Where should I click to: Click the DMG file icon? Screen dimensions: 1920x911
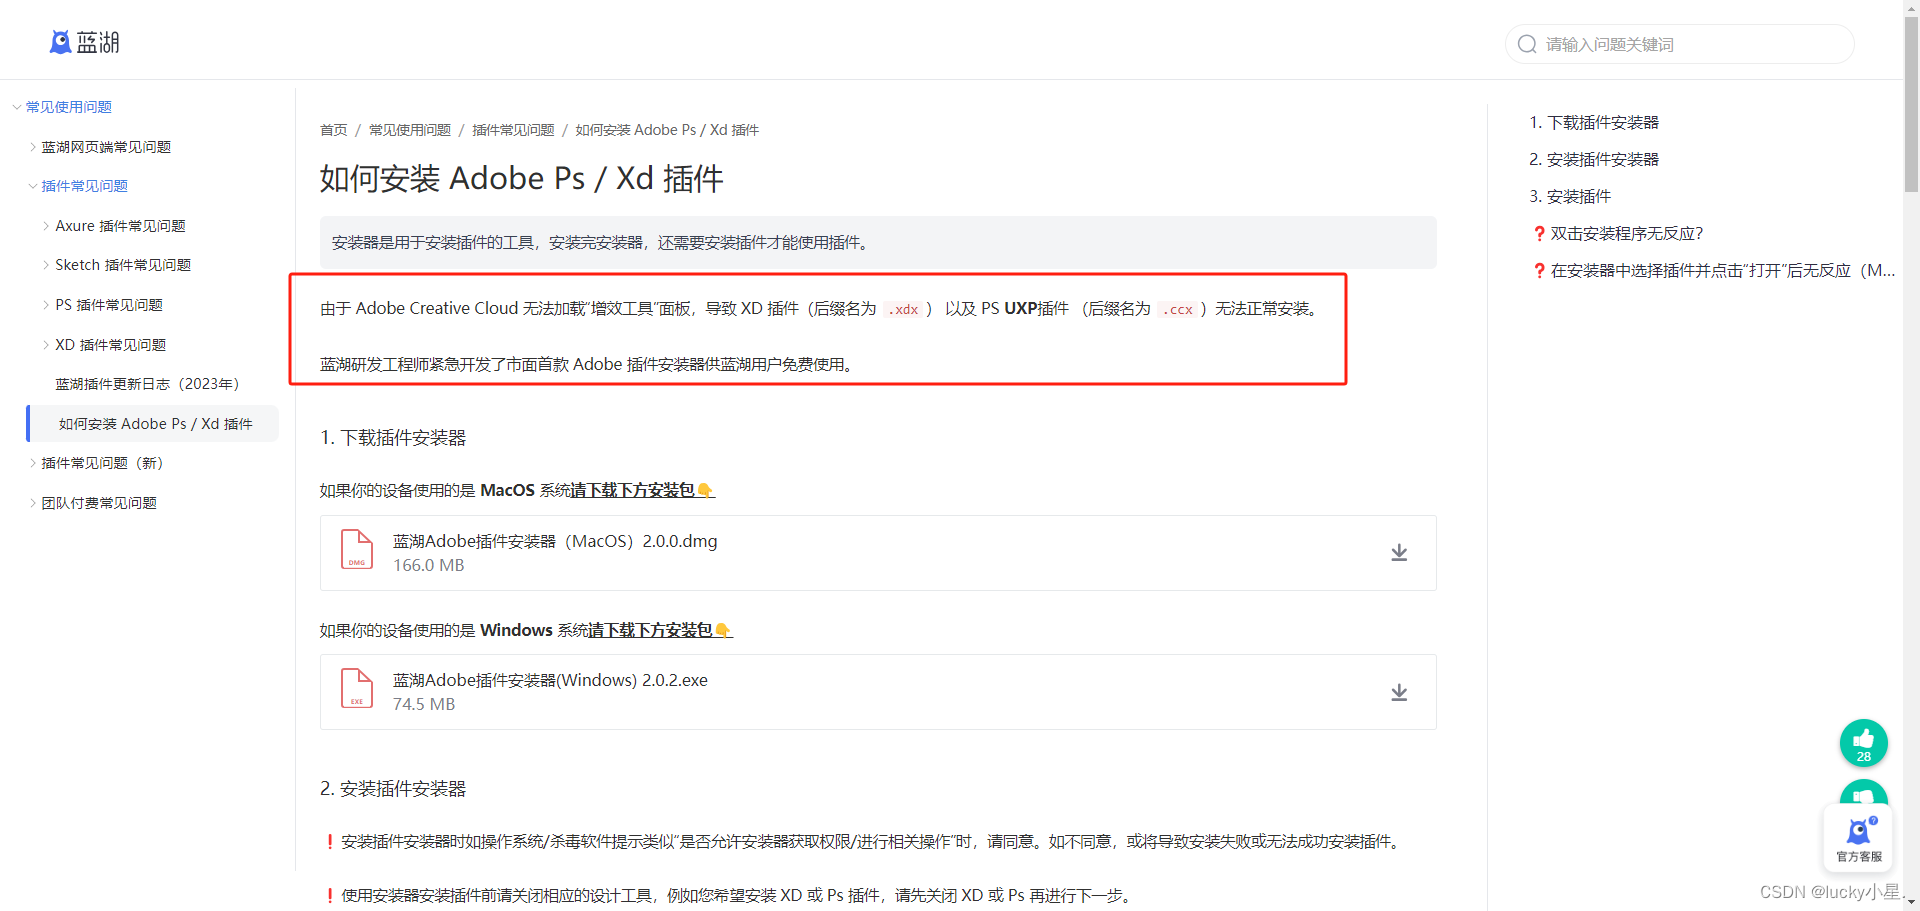tap(357, 550)
